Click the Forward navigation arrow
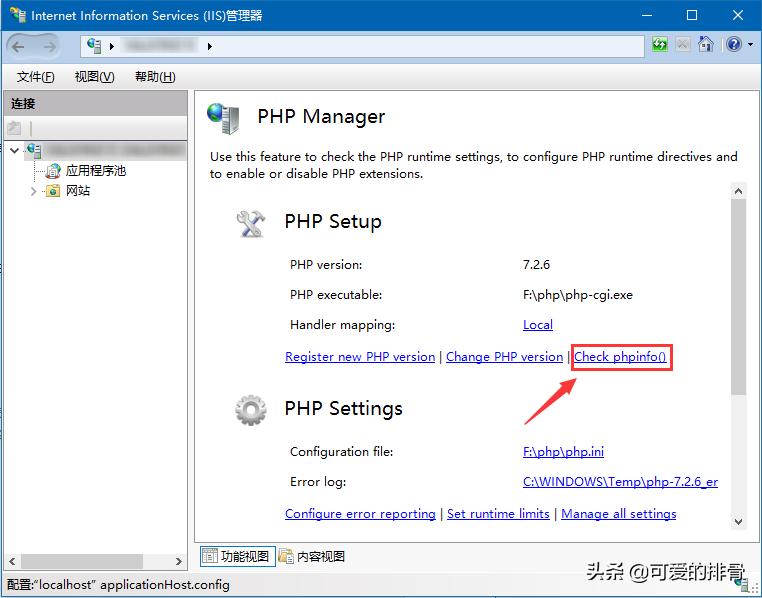The height and width of the screenshot is (598, 762). point(50,47)
